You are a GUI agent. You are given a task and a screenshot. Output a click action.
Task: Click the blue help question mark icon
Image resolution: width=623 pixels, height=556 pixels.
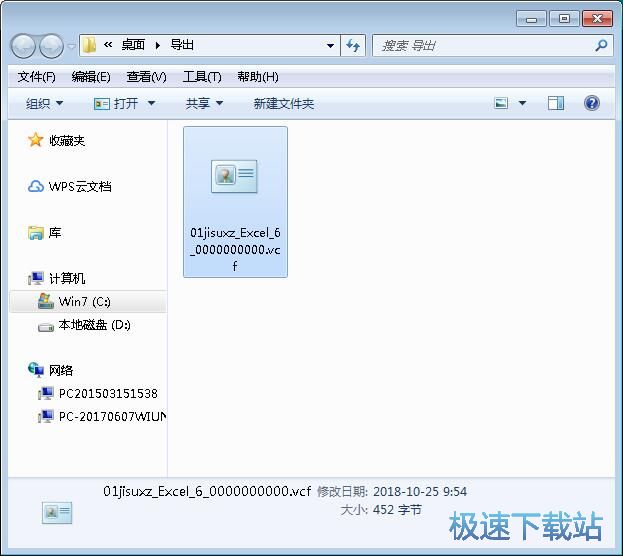(x=592, y=103)
